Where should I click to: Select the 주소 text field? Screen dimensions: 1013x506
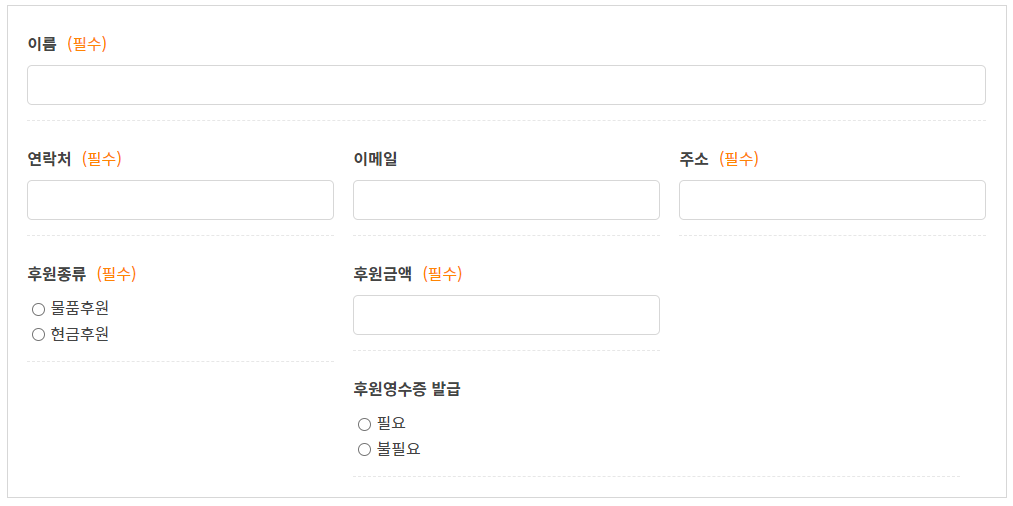click(832, 200)
